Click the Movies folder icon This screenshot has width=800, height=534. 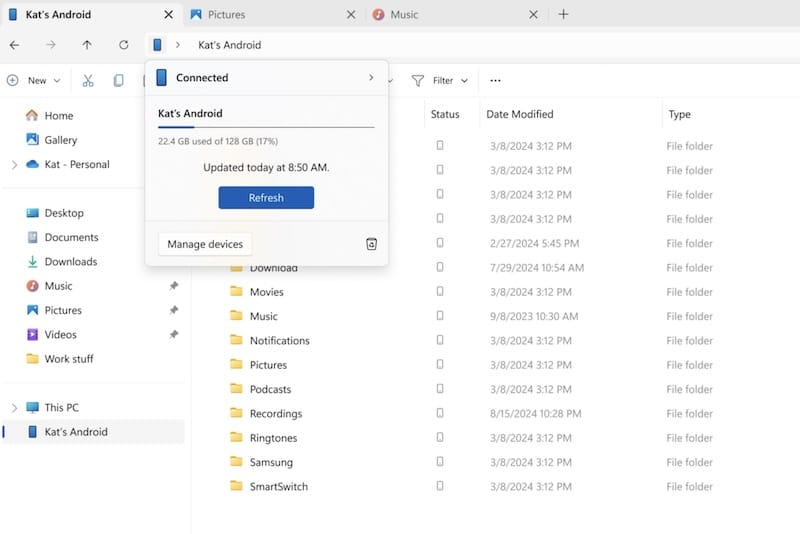[236, 291]
